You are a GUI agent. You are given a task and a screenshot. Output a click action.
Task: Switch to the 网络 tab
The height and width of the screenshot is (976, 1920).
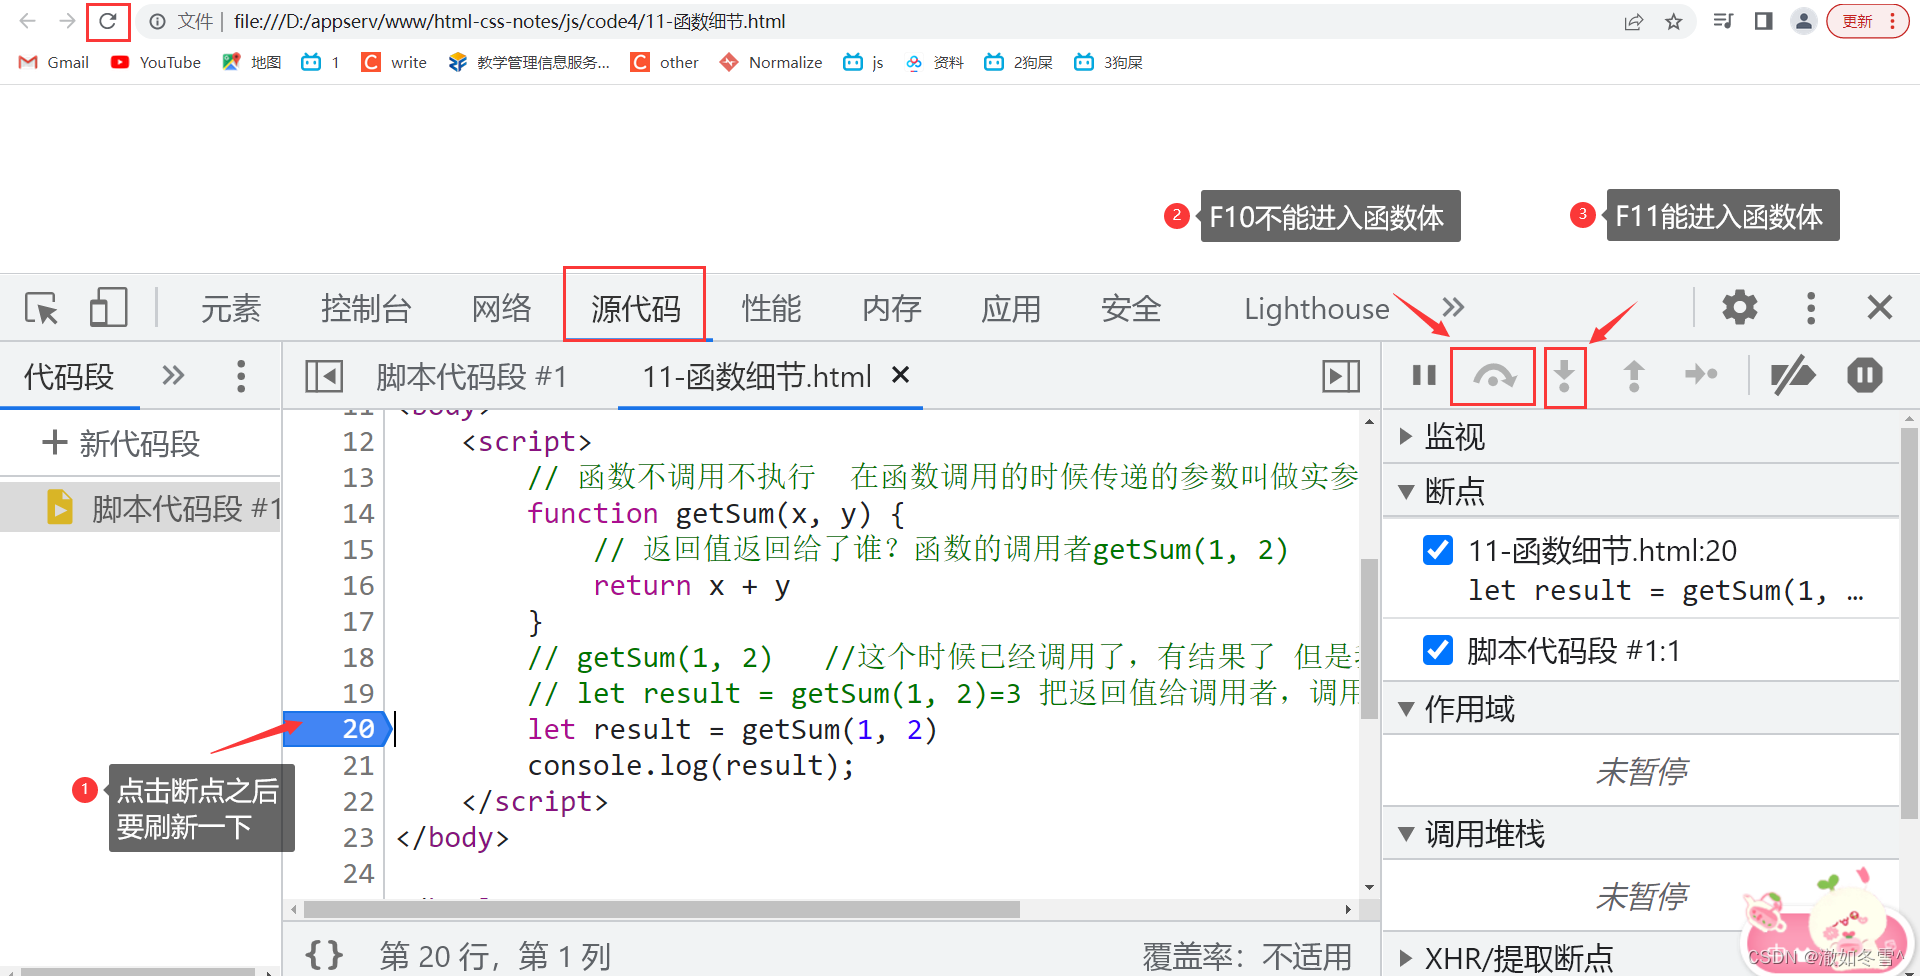coord(501,309)
